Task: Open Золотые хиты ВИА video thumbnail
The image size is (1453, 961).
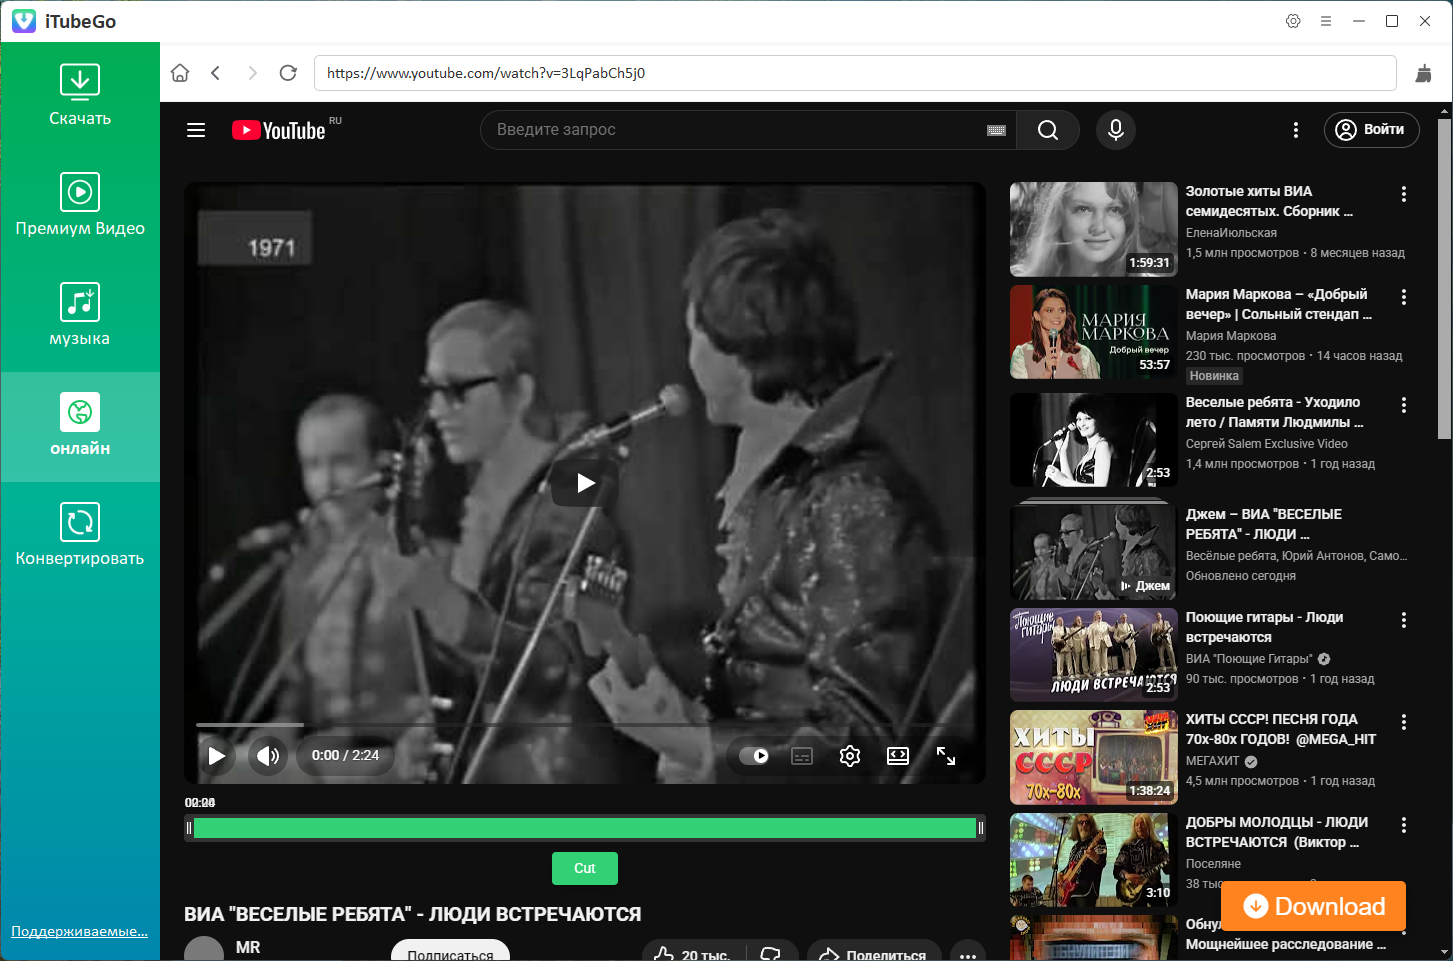Action: pyautogui.click(x=1094, y=229)
